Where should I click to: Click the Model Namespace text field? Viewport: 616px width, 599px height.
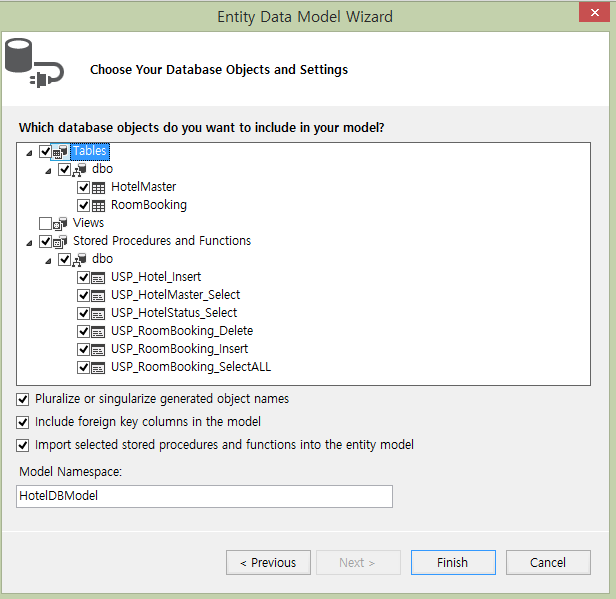[204, 496]
